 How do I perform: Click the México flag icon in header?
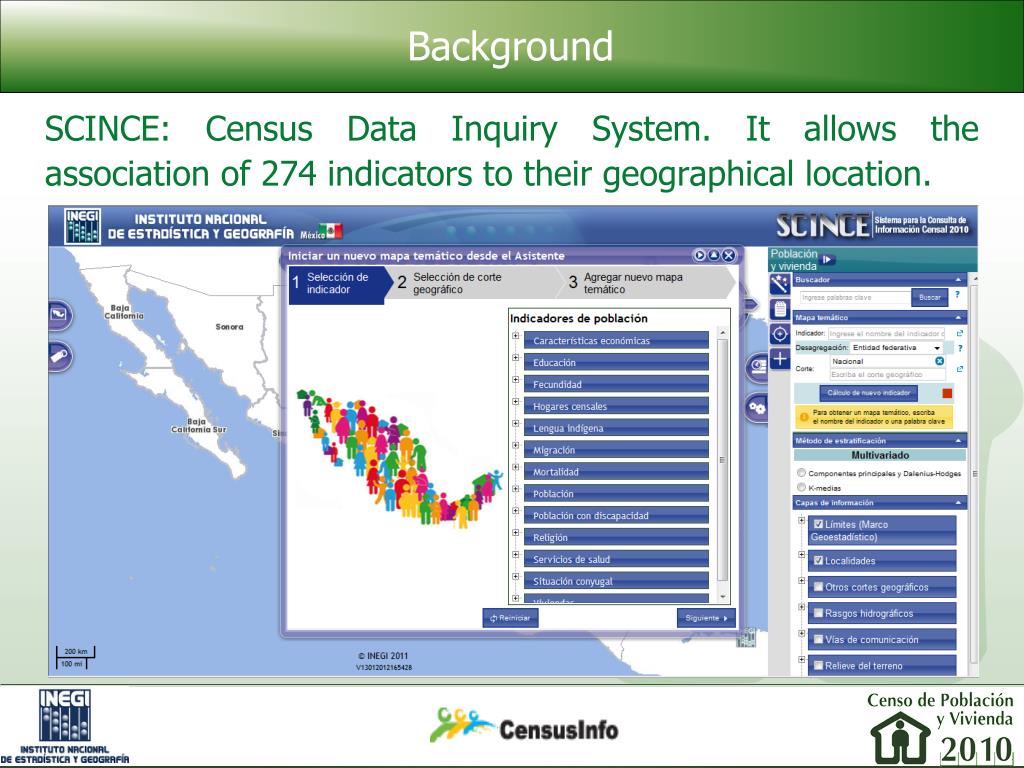[x=334, y=231]
